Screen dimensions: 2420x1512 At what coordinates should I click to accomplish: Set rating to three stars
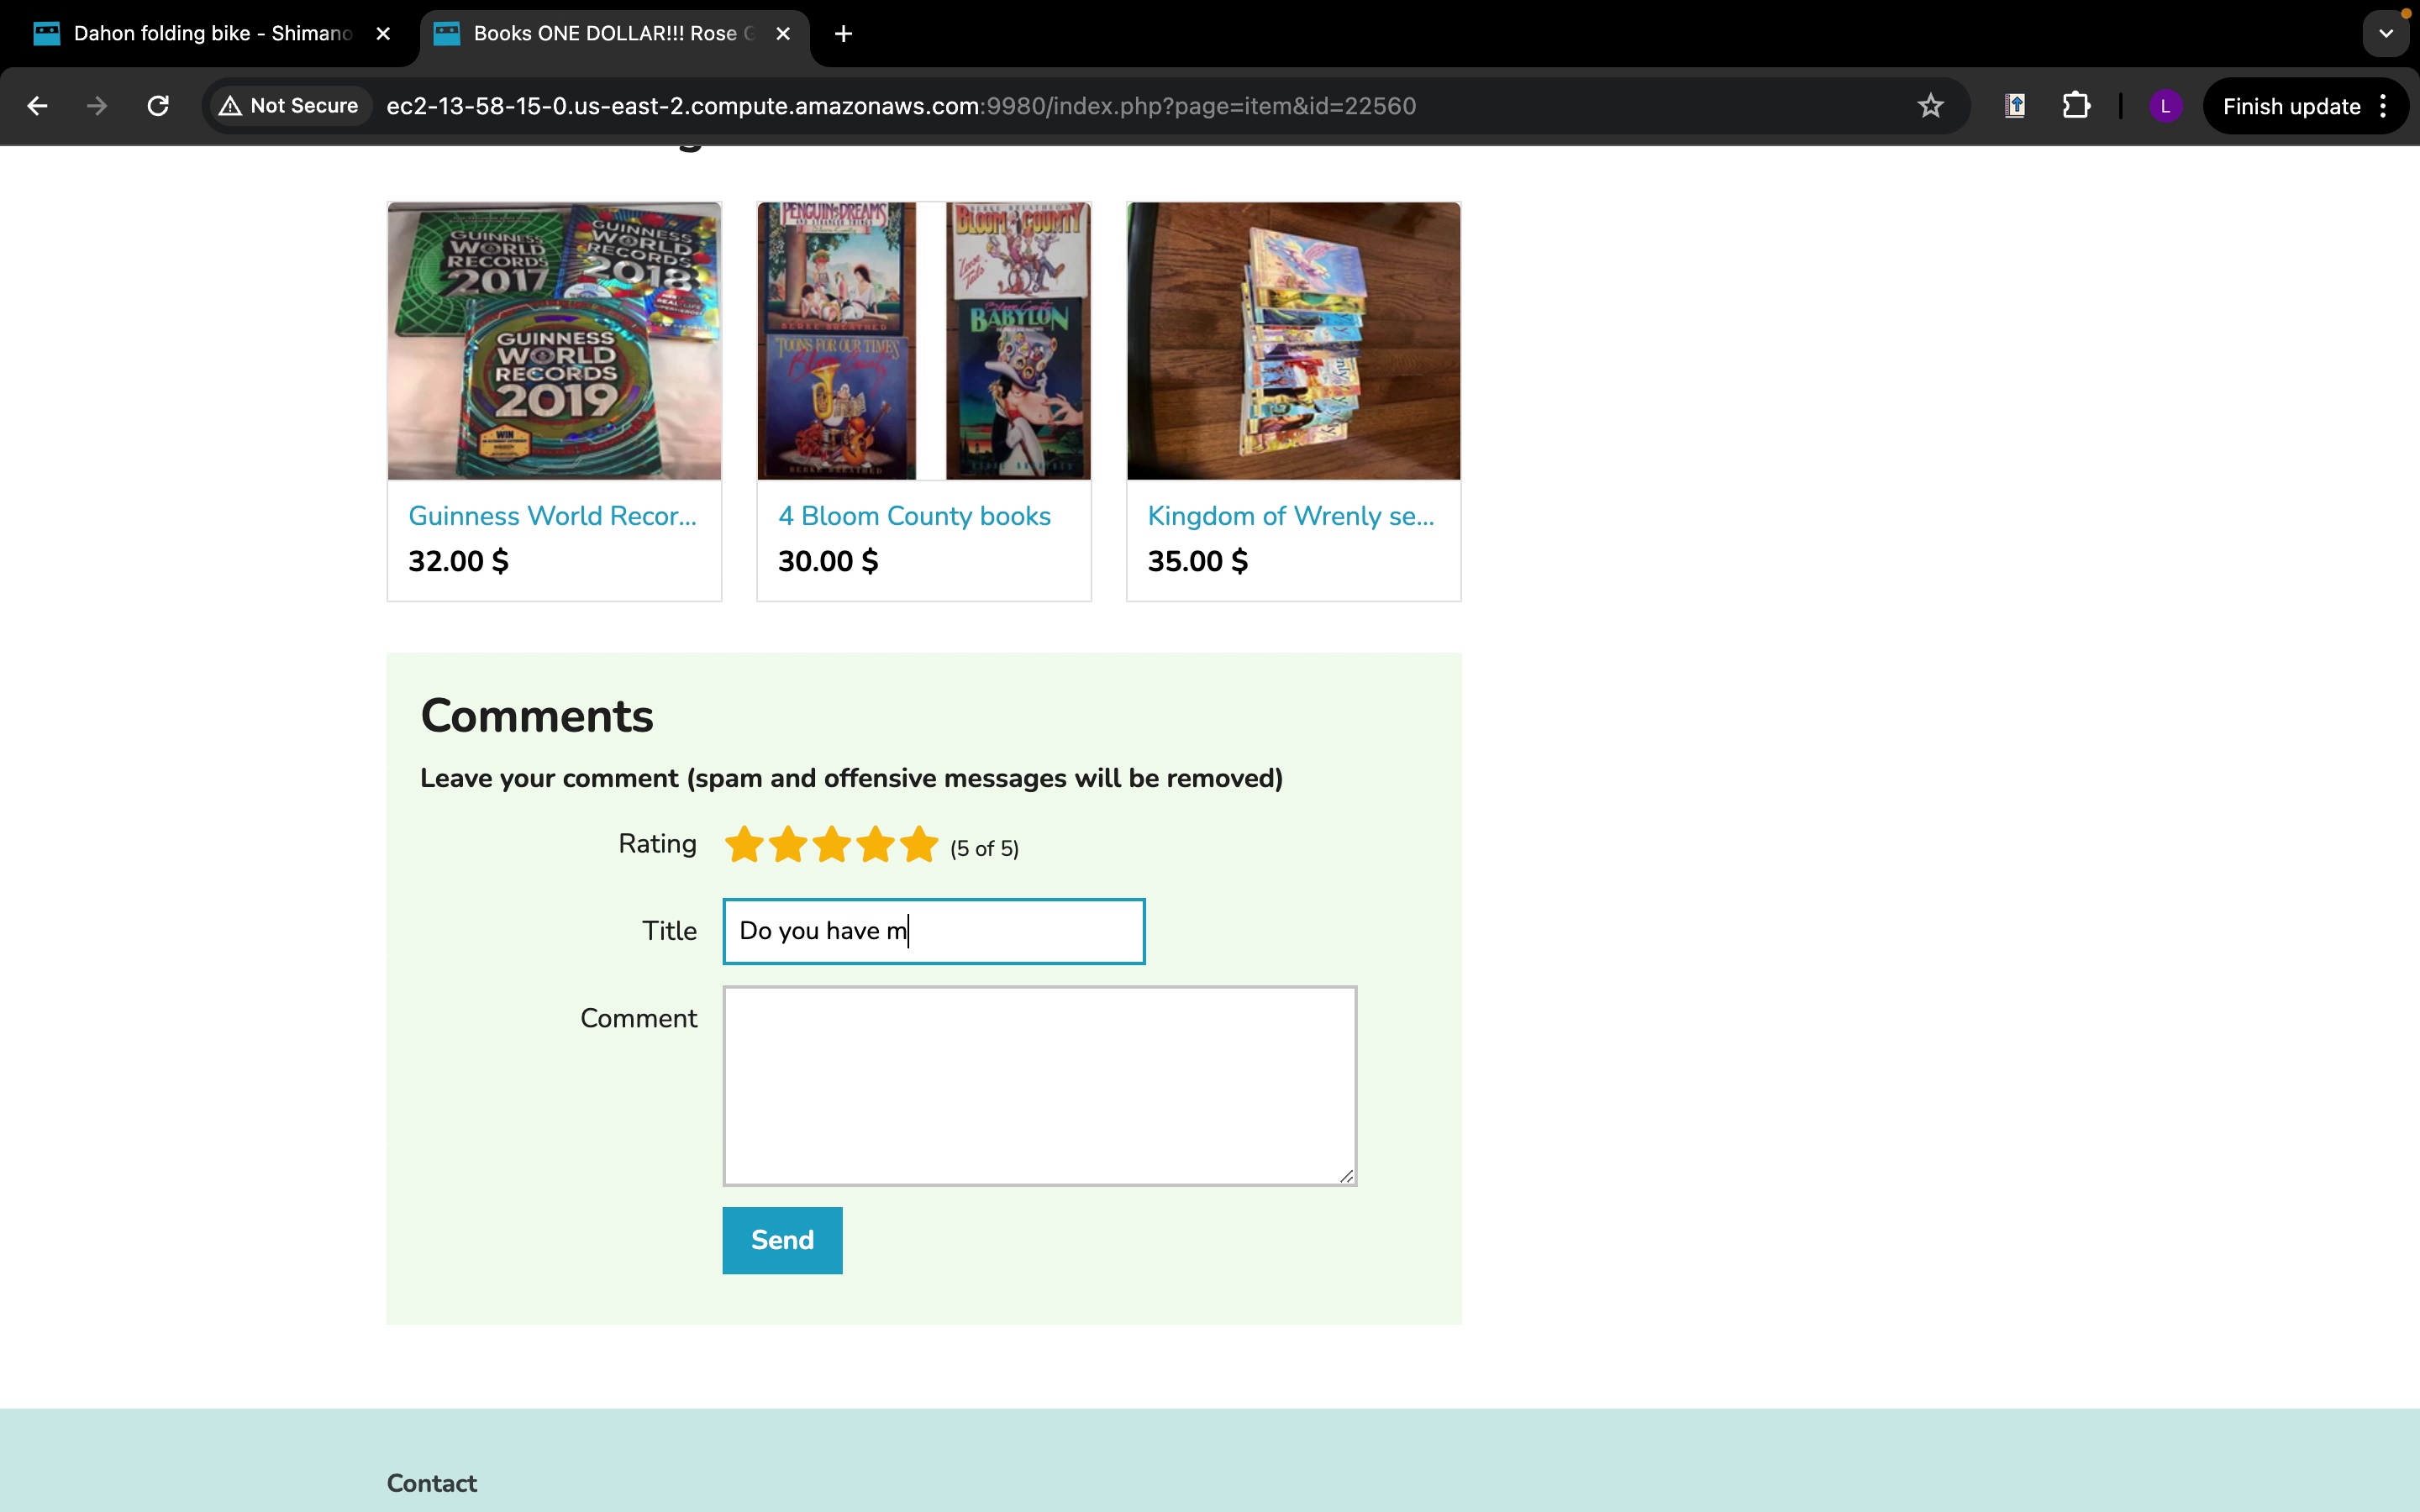coord(831,845)
